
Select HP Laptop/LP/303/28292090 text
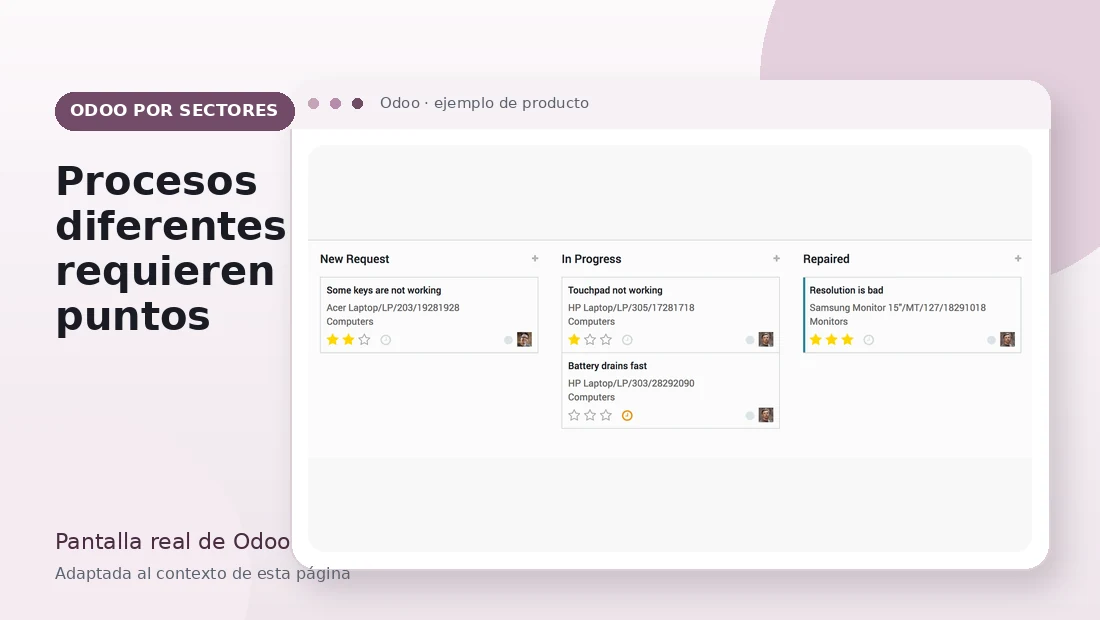(631, 383)
